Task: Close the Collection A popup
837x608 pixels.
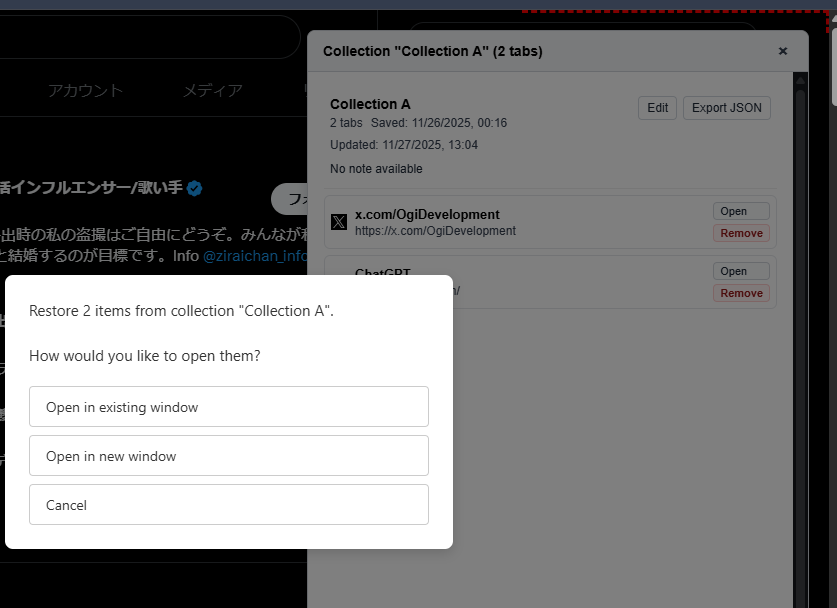Action: coord(782,51)
